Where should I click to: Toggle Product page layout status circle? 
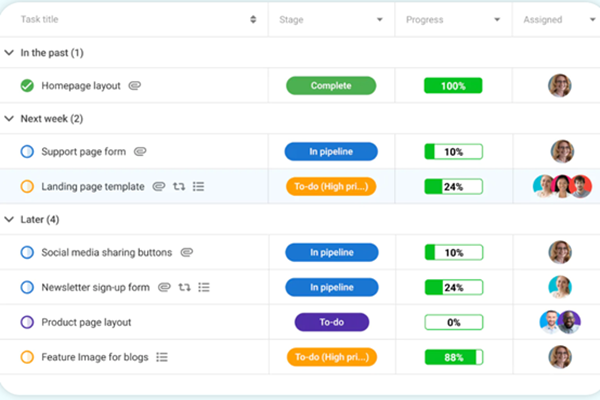coord(27,322)
